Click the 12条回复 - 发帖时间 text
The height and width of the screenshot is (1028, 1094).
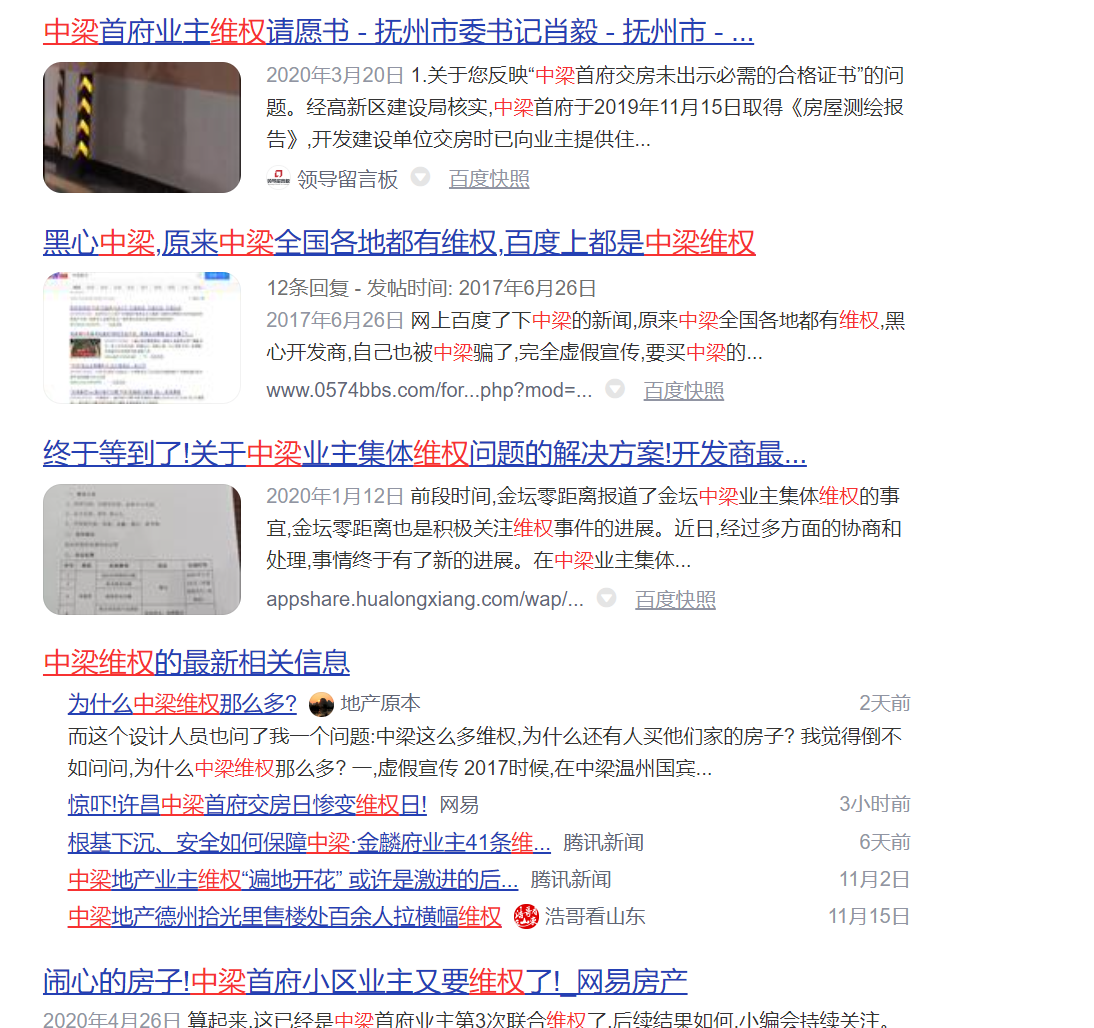[x=431, y=288]
